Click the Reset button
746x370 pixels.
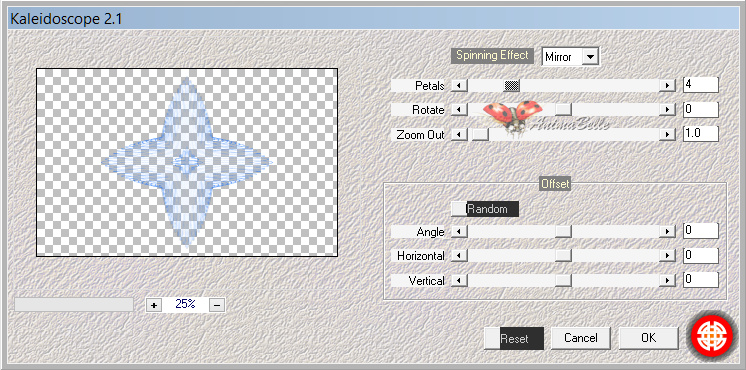514,338
